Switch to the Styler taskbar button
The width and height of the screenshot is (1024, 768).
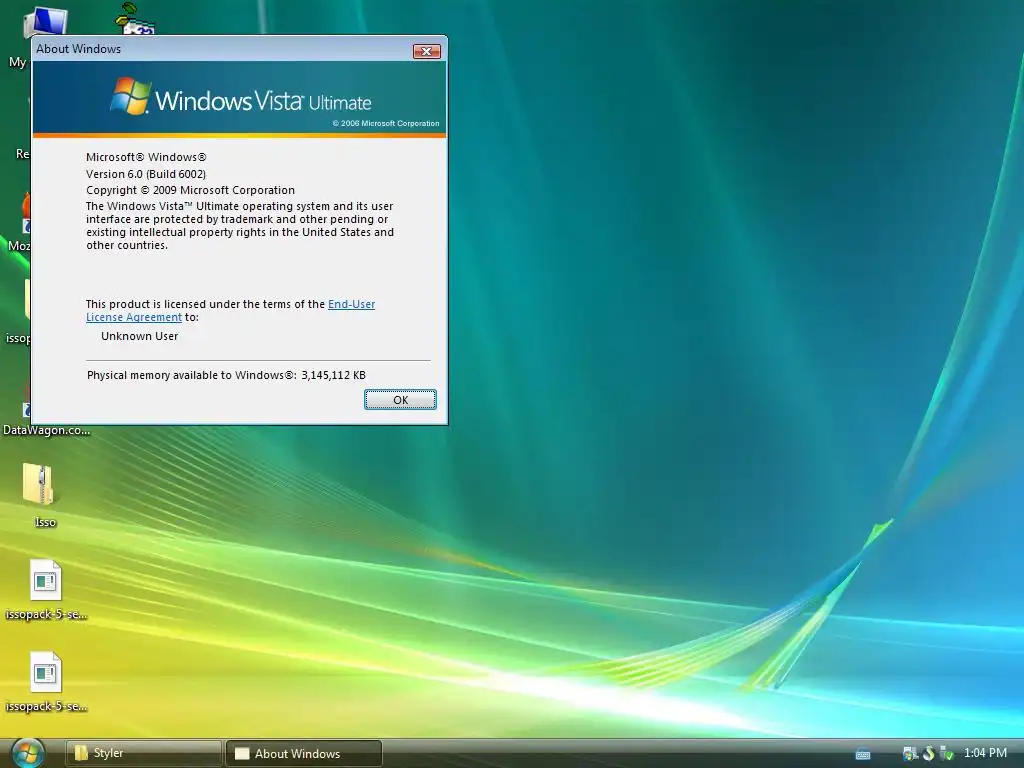point(144,753)
